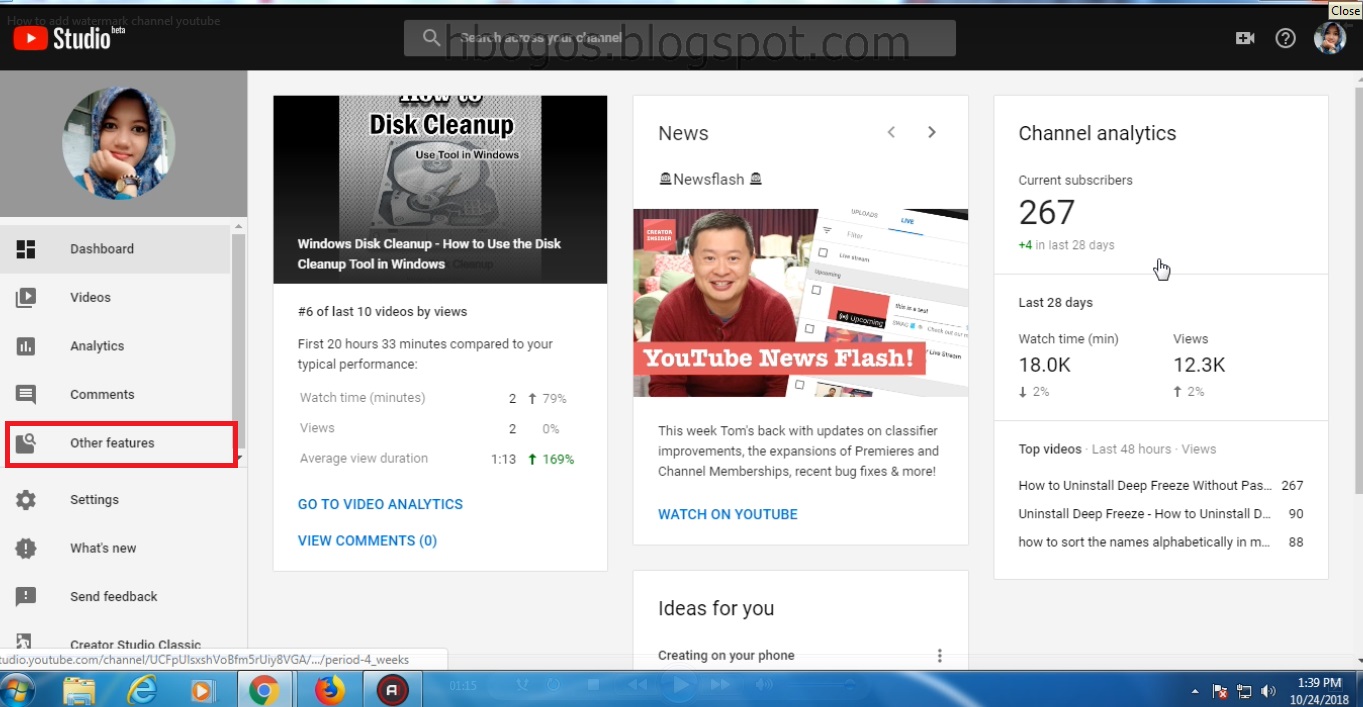Focus the search across your channel field
Viewport: 1363px width, 707px height.
click(x=680, y=38)
